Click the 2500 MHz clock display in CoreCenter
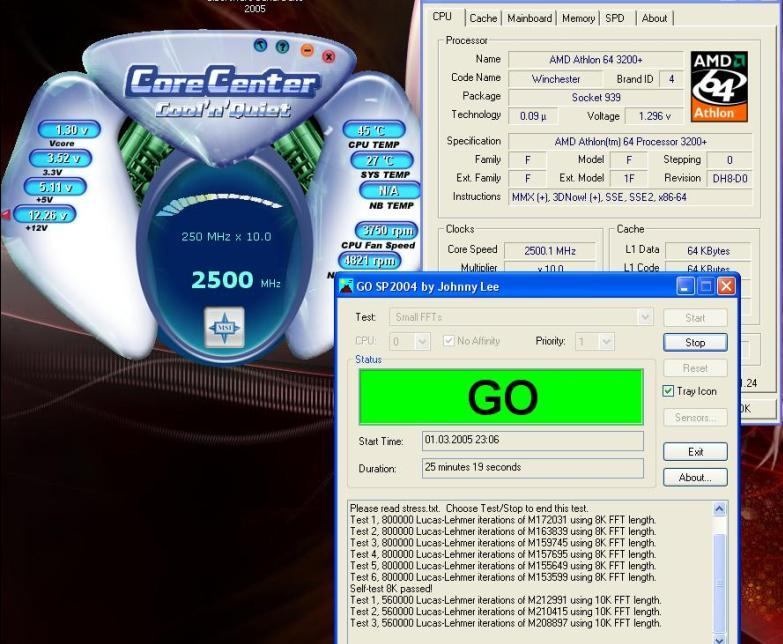 point(235,280)
